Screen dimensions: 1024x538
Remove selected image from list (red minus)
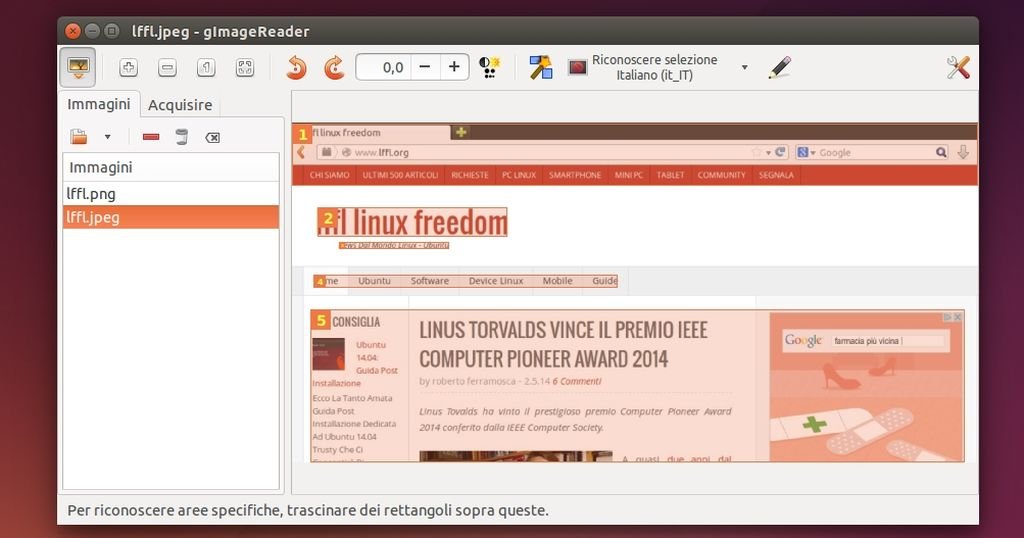(x=151, y=137)
